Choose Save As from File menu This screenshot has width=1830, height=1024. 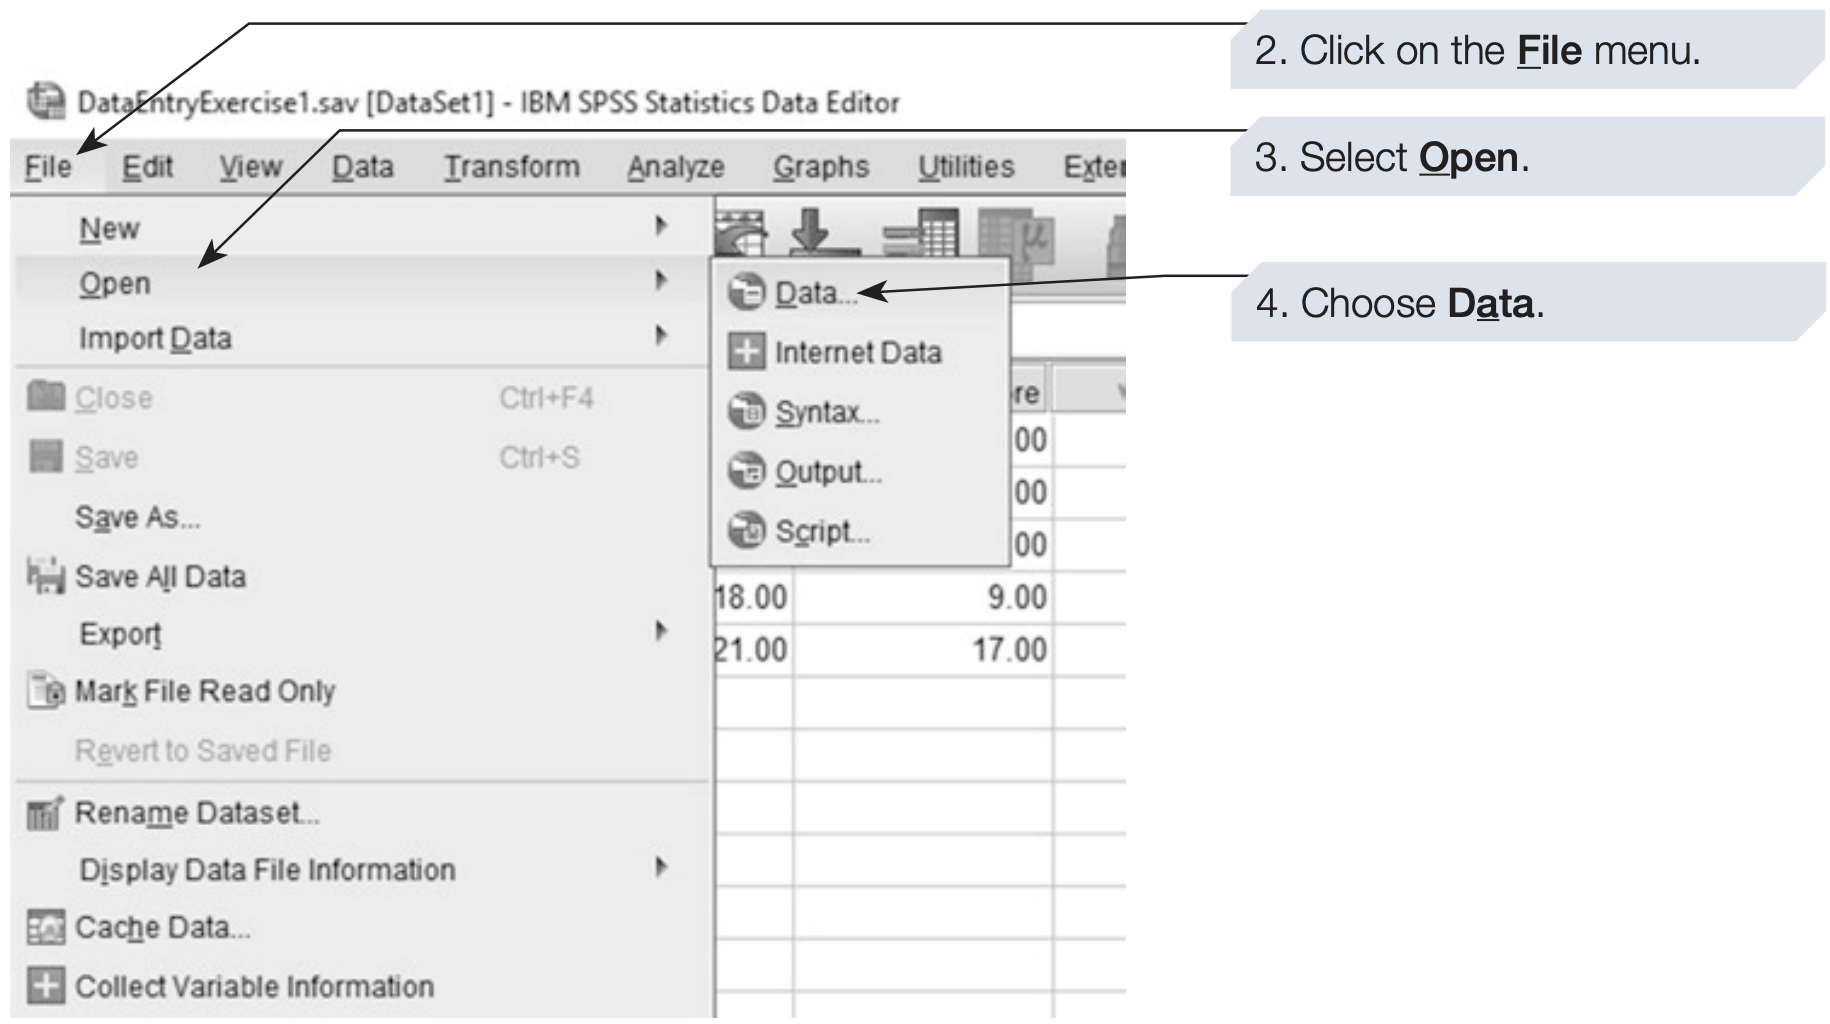[x=138, y=518]
